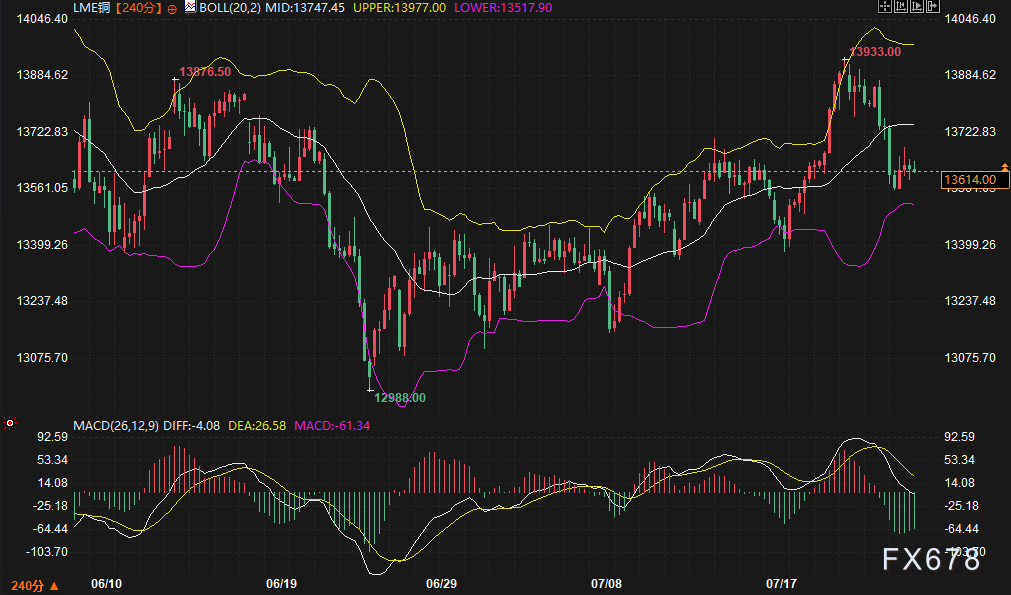
Task: Click the 13075.70 label on left price axis
Action: tap(42, 357)
